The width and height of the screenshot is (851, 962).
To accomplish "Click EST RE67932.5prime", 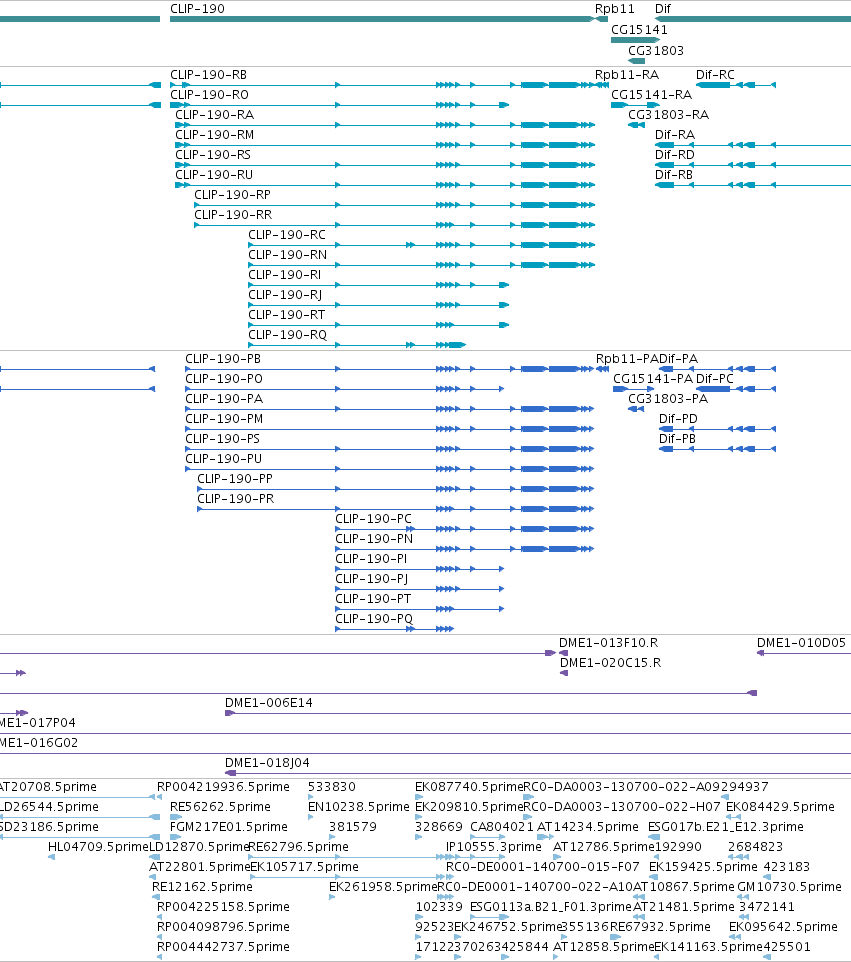I will 660,927.
